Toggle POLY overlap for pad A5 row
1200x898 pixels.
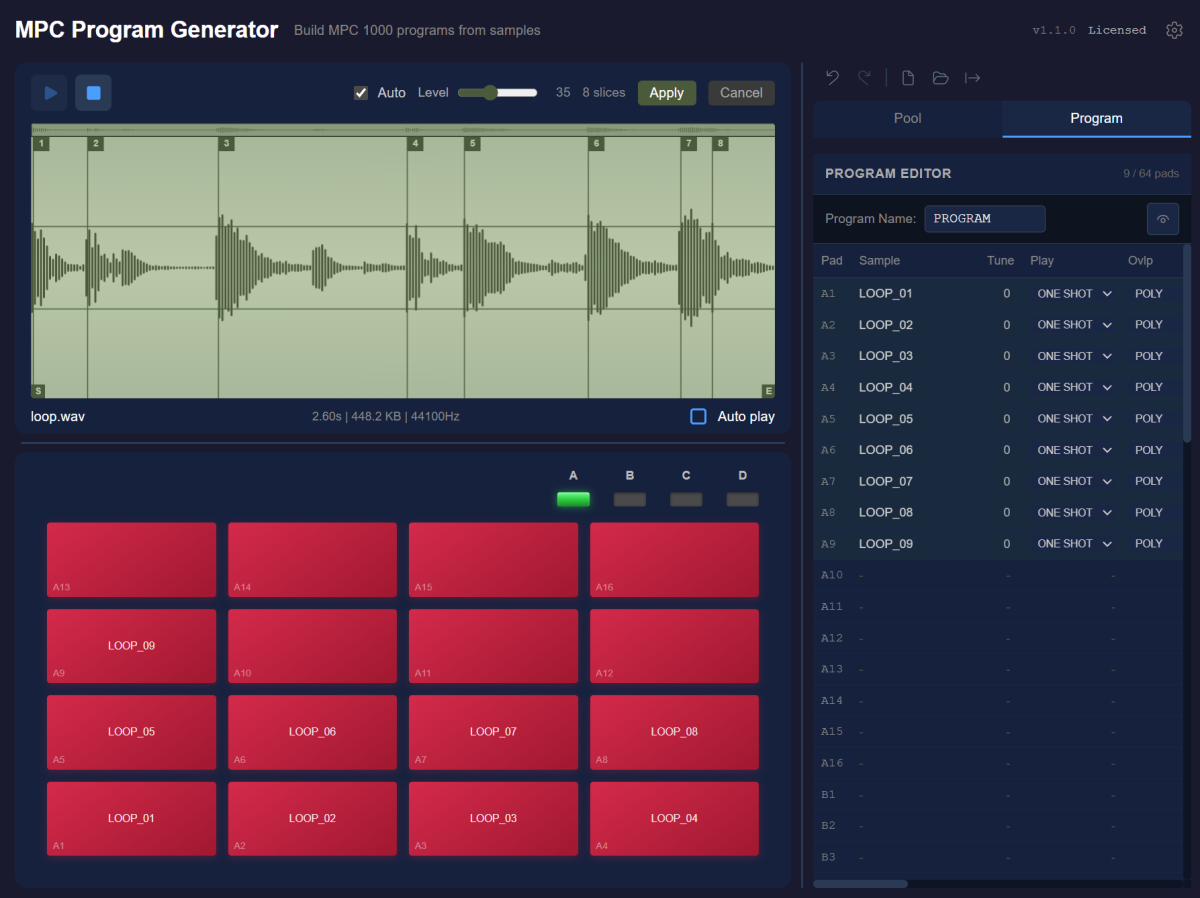[1149, 419]
